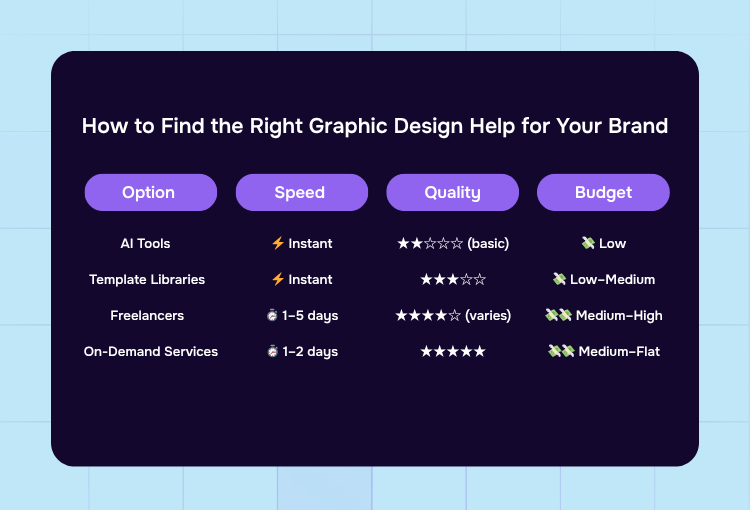The image size is (750, 510).
Task: Click the 'Medium–High' budget value
Action: pyautogui.click(x=619, y=316)
